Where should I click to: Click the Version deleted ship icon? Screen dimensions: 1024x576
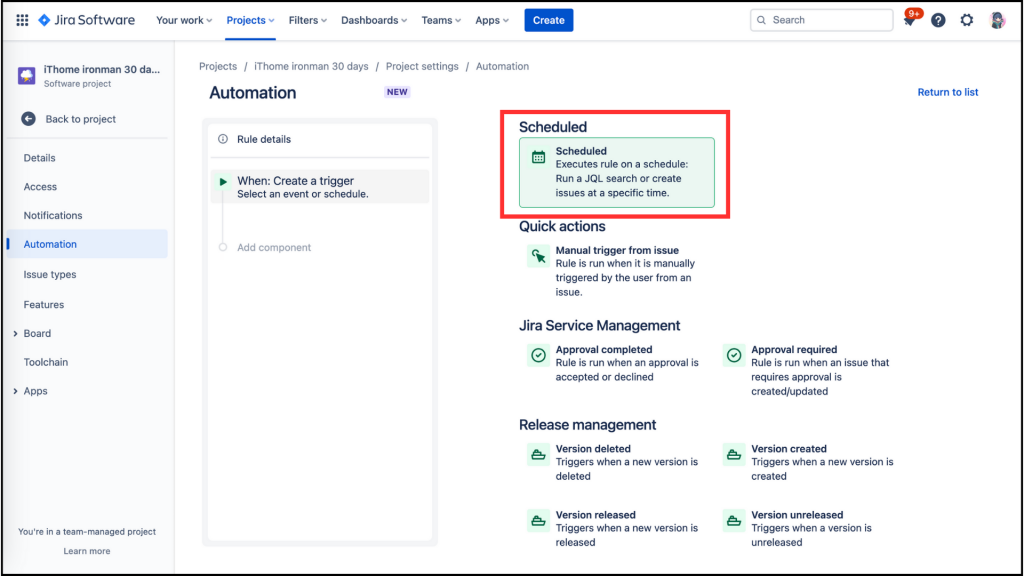point(538,455)
